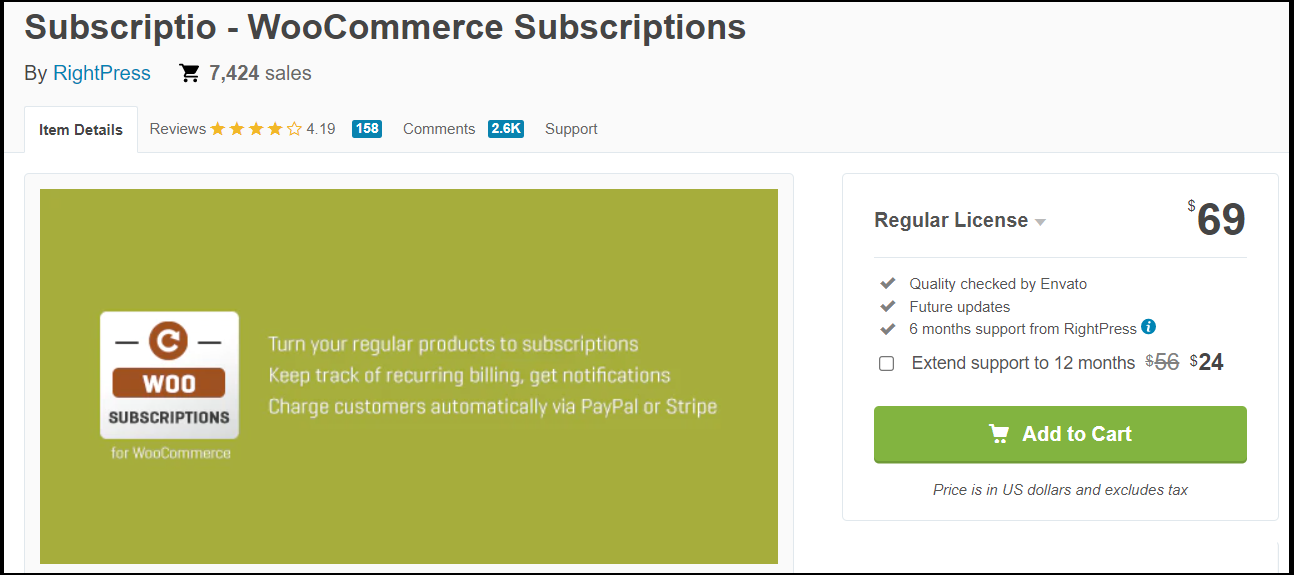Switch to the Item Details tab
1294x575 pixels.
click(81, 130)
